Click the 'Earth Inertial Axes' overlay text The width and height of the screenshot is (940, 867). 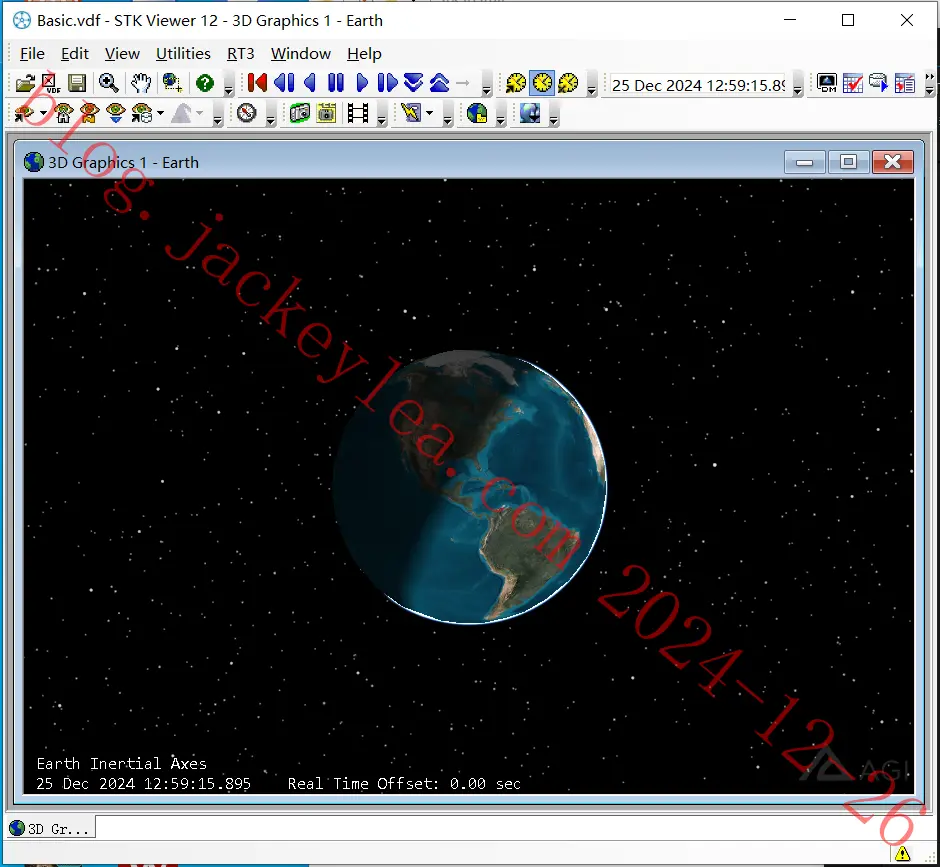(122, 763)
